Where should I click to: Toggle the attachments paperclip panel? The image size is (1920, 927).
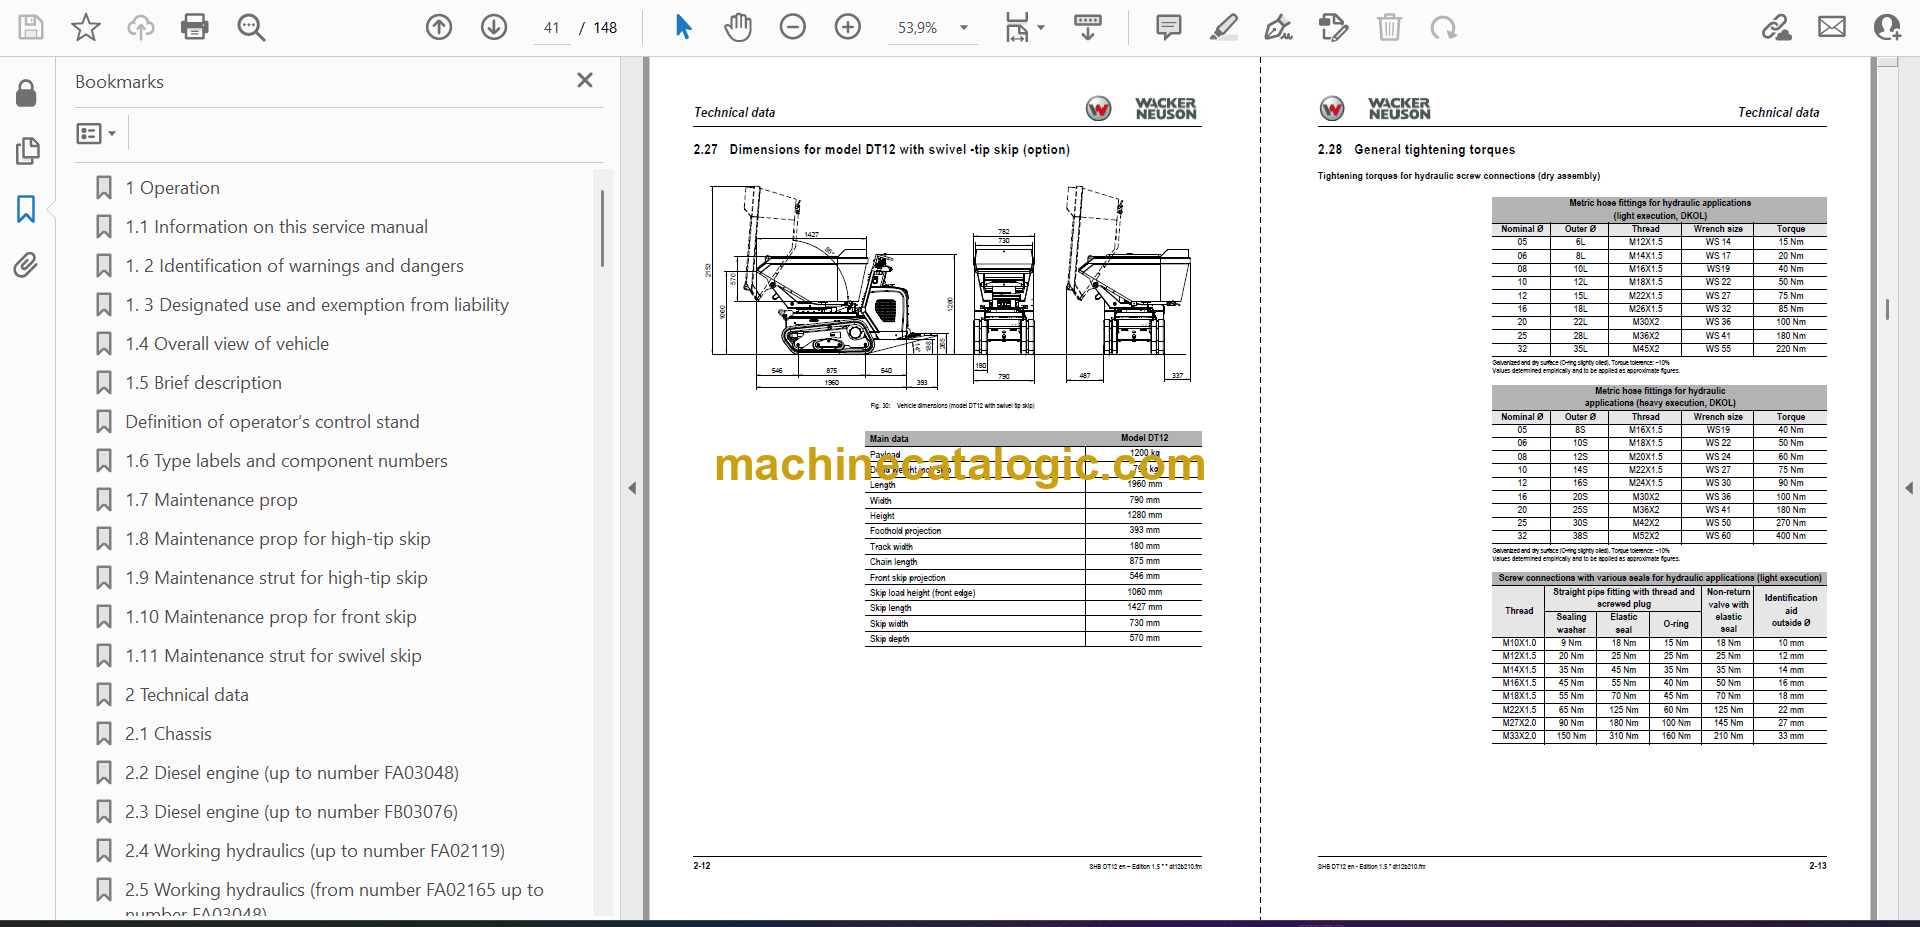pyautogui.click(x=26, y=265)
